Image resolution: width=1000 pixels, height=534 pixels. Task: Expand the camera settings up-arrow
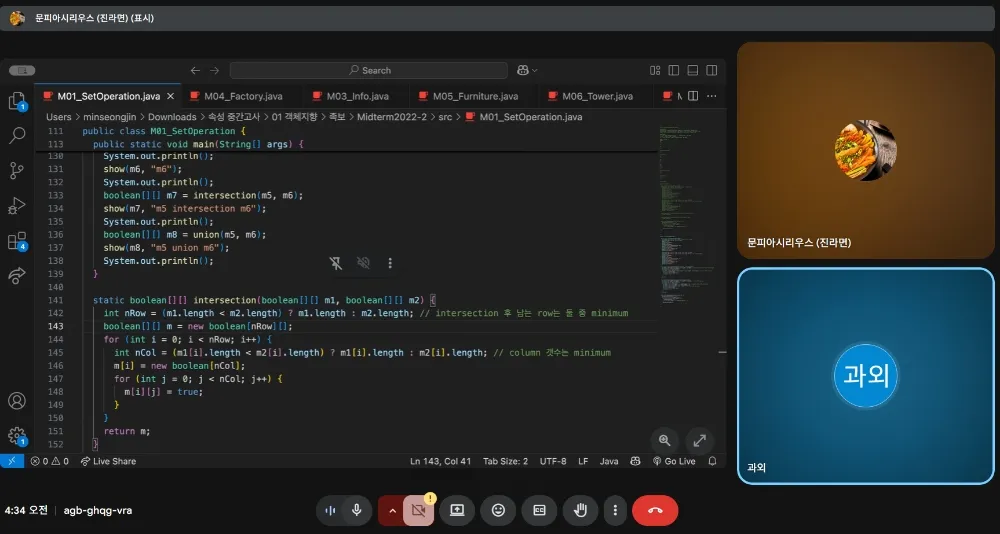392,510
